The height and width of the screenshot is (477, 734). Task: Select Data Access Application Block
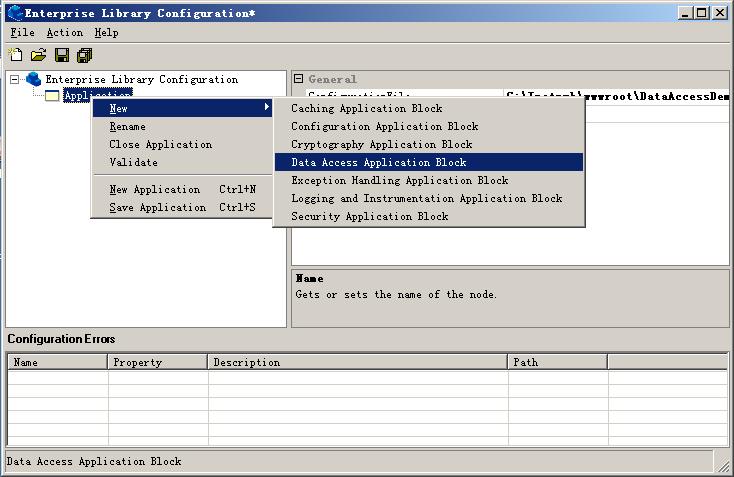378,162
